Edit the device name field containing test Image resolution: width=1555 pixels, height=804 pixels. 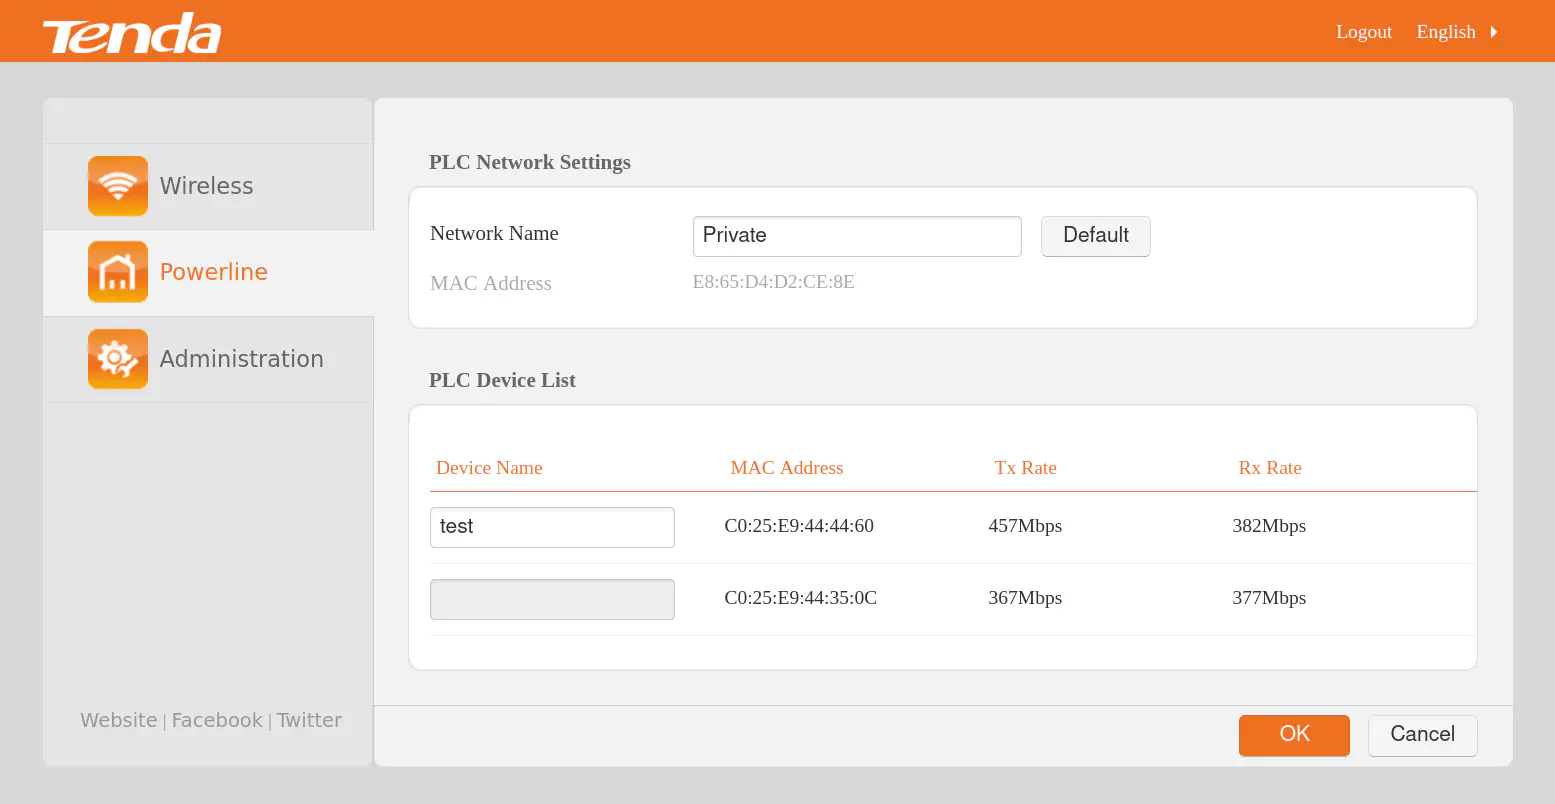pos(552,527)
